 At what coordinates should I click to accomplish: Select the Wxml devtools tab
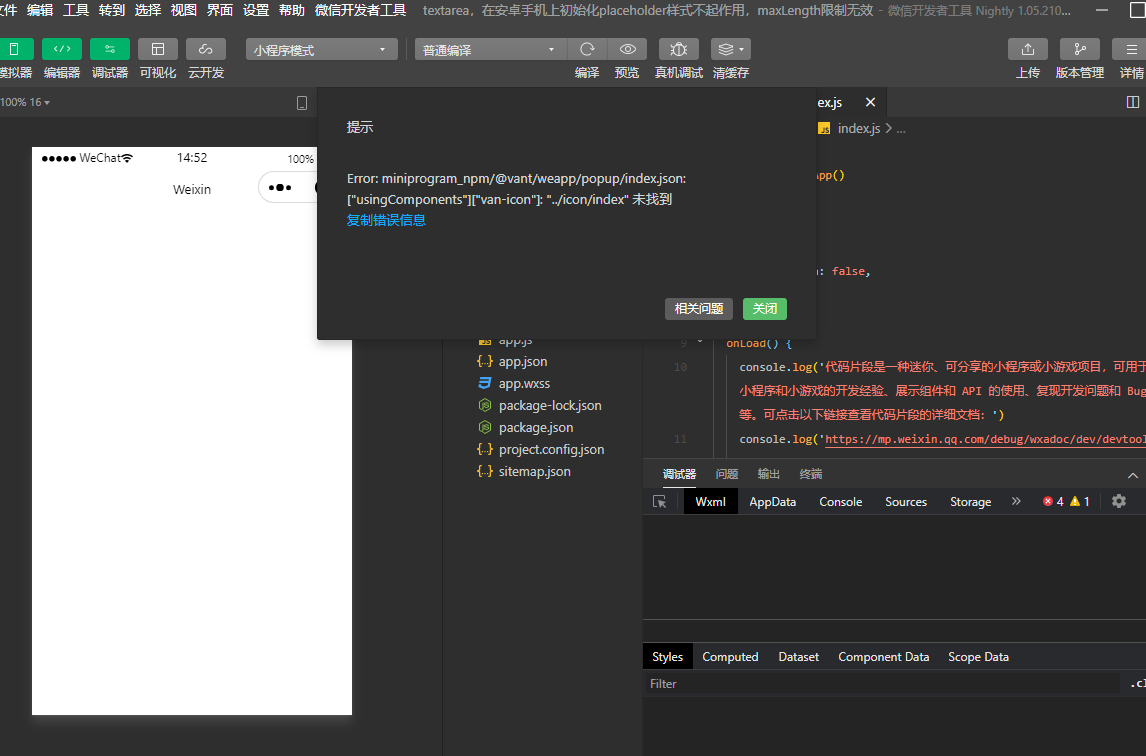tap(710, 502)
